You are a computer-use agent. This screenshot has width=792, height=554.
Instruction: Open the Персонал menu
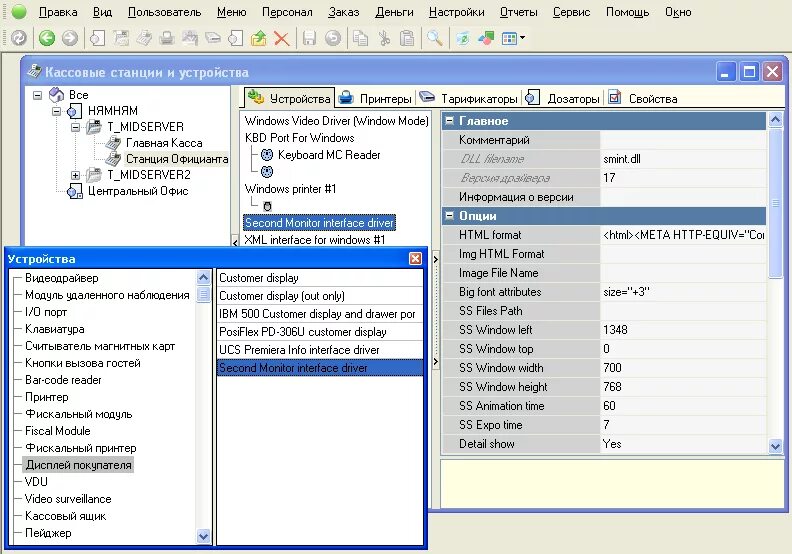coord(287,12)
